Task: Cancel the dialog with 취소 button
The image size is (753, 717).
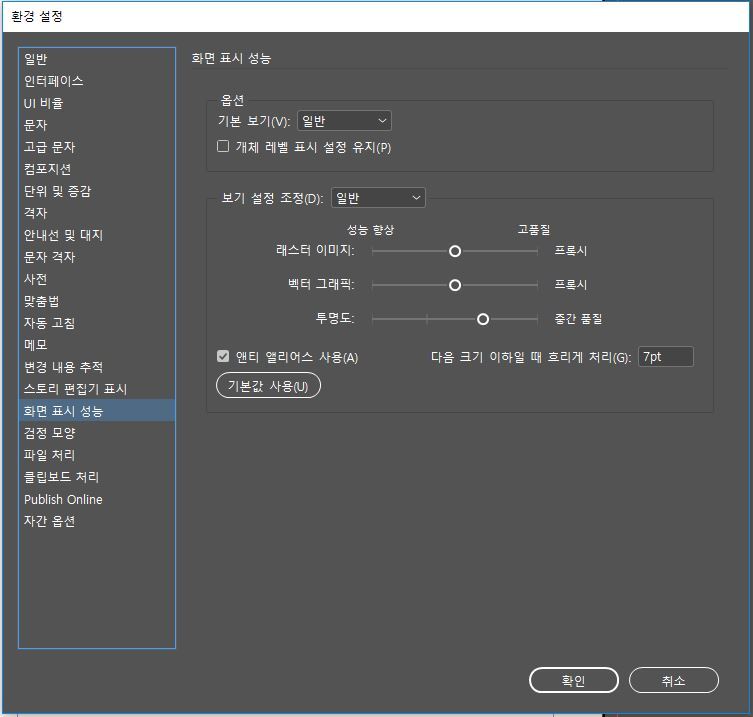Action: click(x=673, y=680)
